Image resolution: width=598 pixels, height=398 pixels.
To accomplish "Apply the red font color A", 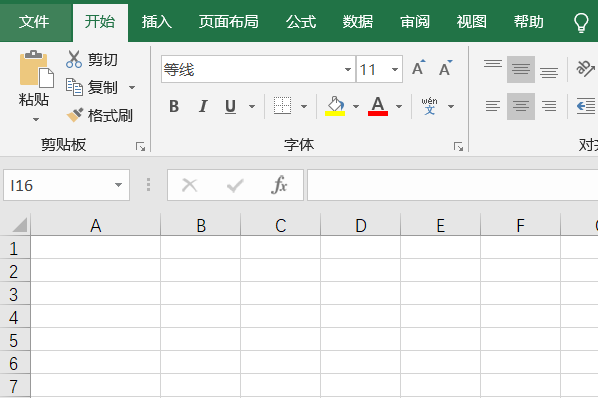I will 378,106.
